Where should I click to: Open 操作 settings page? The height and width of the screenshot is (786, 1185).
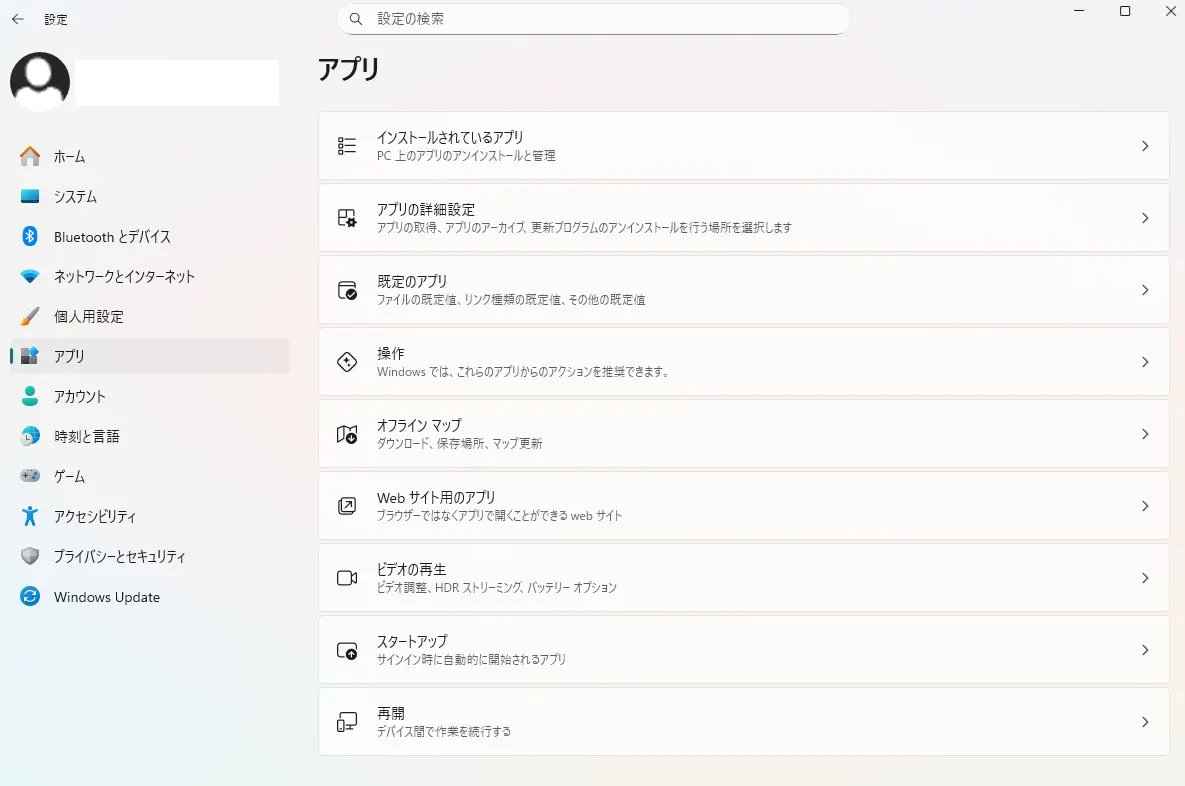[x=744, y=362]
